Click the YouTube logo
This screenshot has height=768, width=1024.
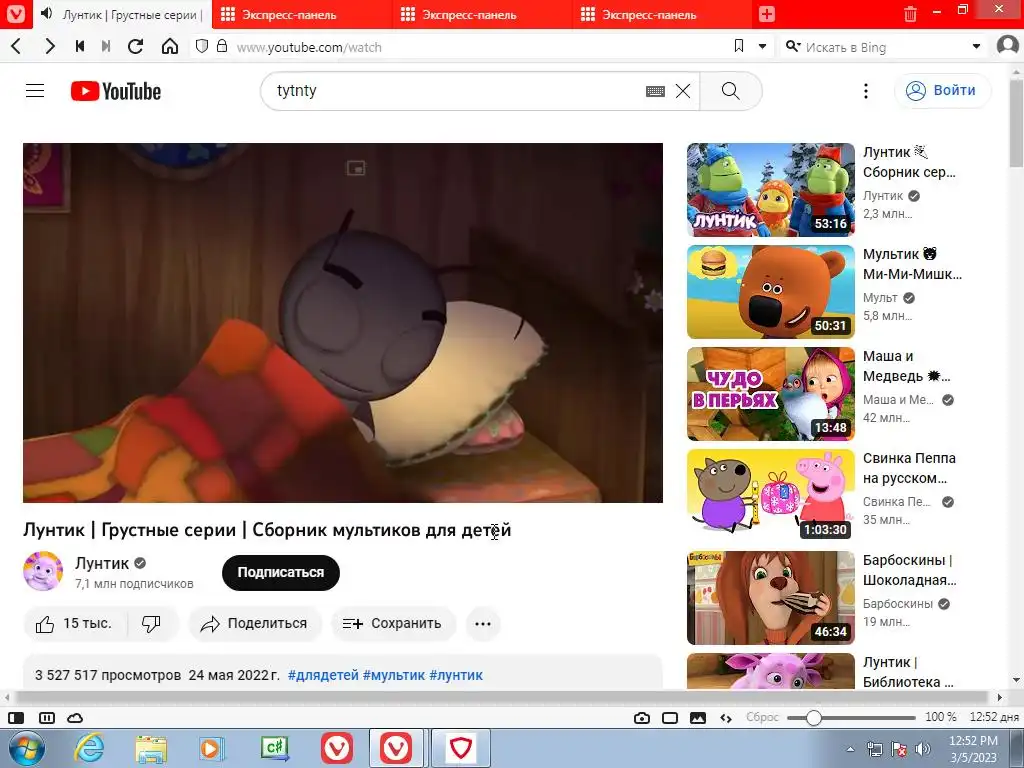click(x=116, y=91)
